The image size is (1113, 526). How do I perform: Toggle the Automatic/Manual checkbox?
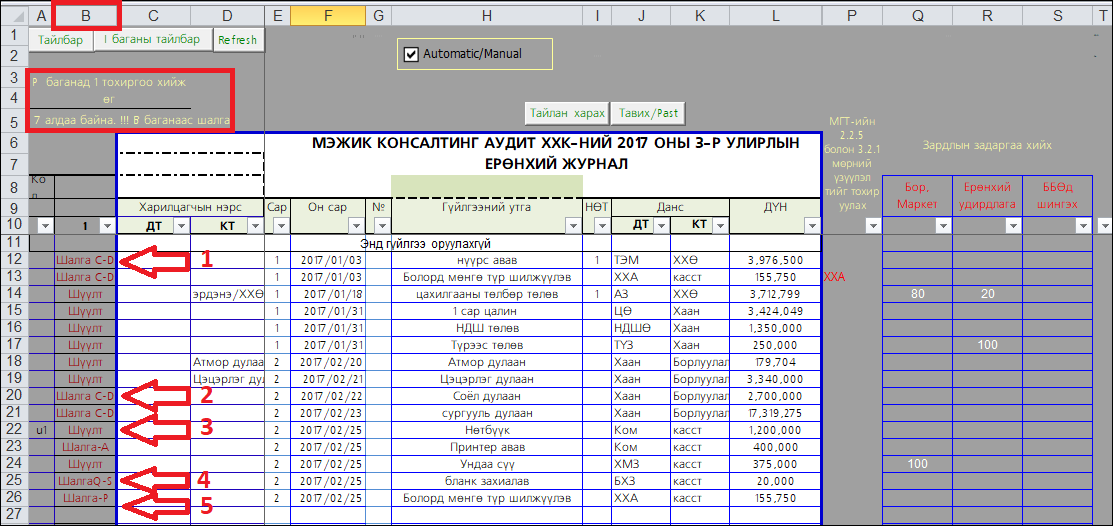(x=410, y=54)
